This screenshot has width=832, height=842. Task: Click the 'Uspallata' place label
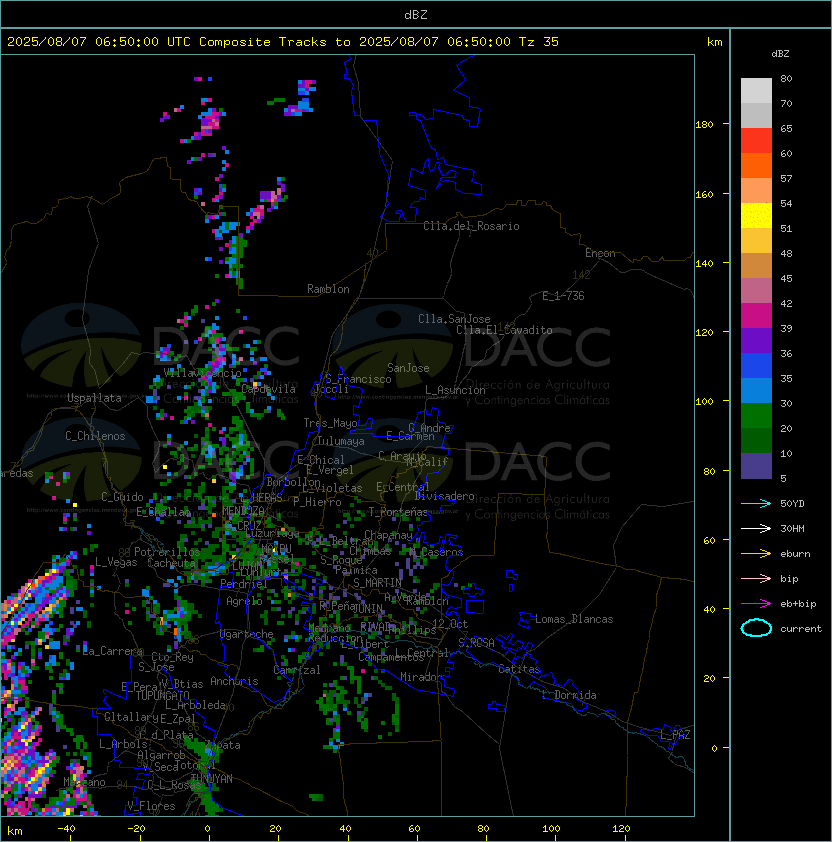94,398
